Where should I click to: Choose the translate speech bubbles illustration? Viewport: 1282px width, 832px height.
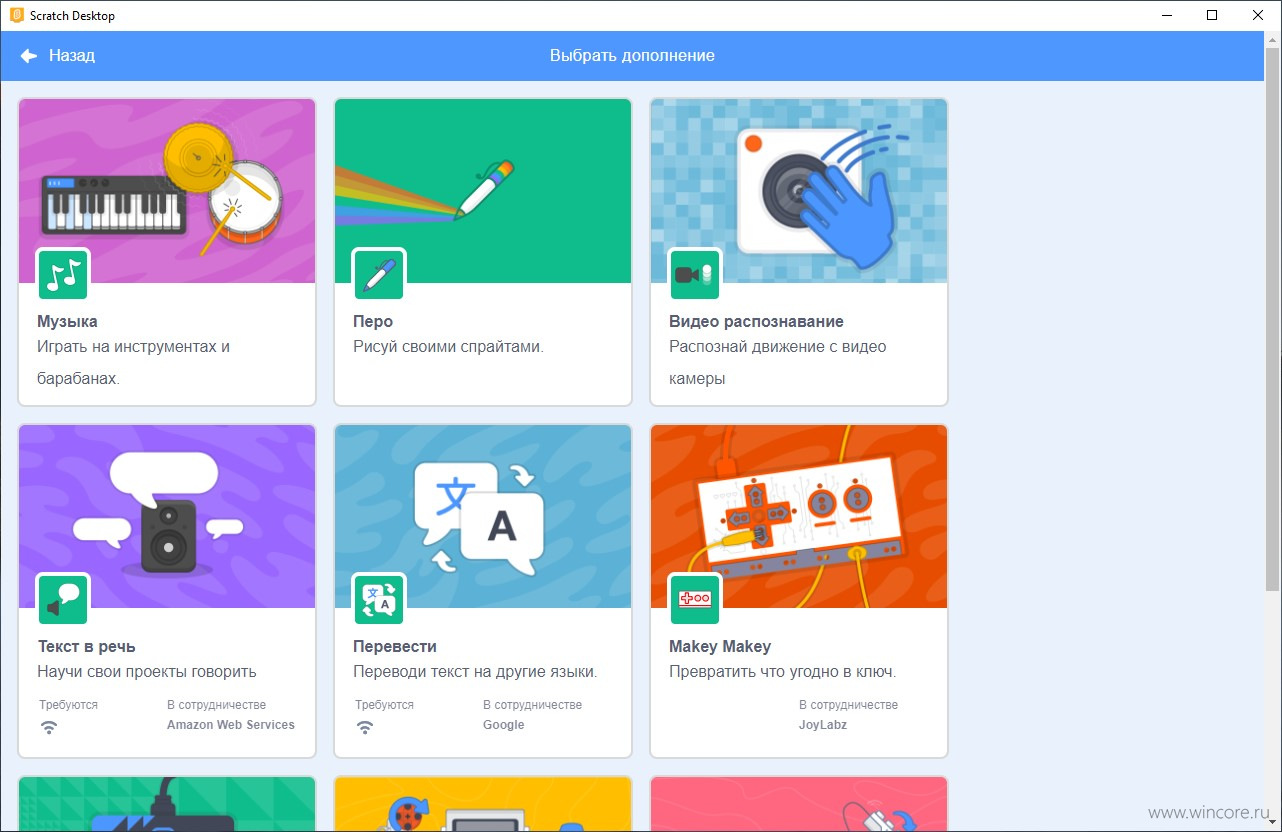[483, 516]
